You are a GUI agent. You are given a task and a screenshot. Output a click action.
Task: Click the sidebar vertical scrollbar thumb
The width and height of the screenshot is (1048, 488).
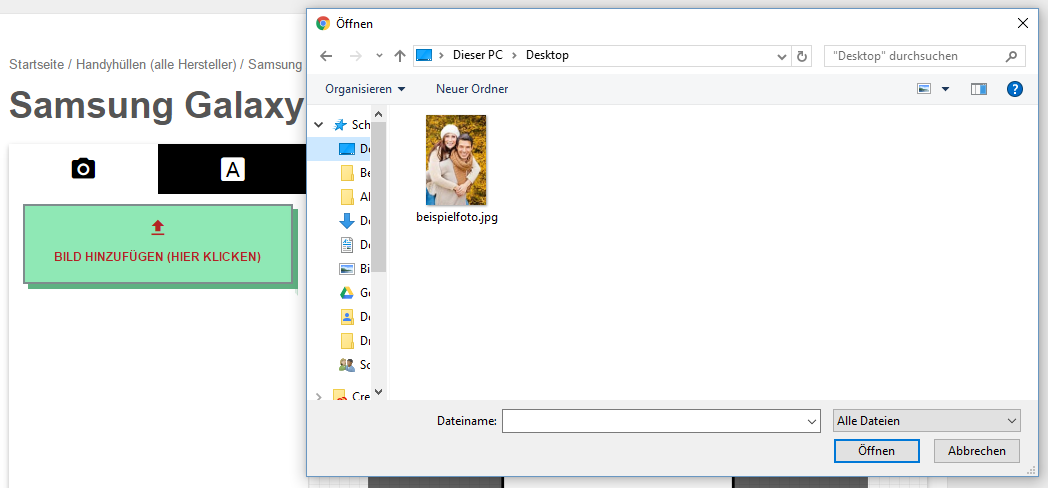pos(378,197)
